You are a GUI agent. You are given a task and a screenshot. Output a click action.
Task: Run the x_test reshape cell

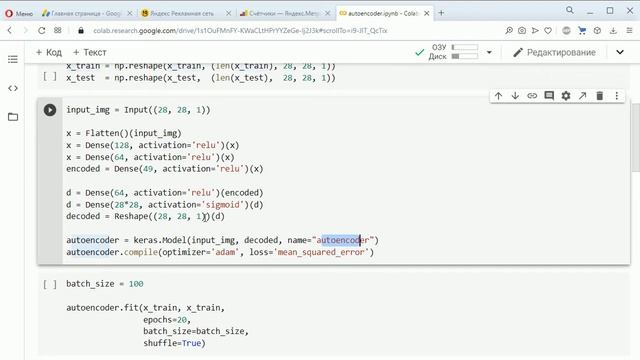pos(50,76)
